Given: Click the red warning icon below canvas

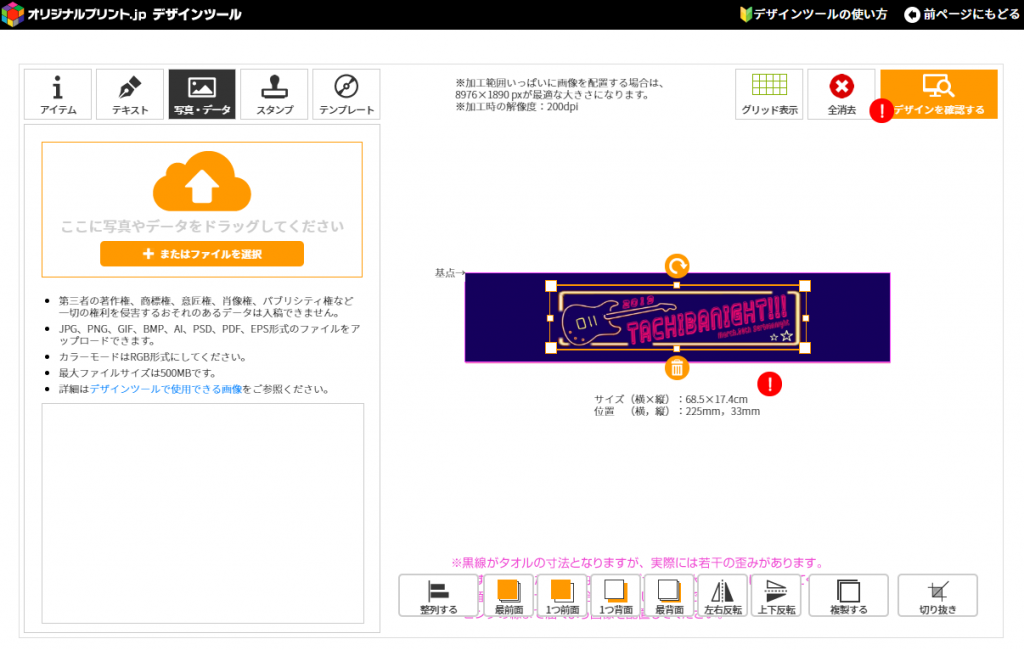Looking at the screenshot, I should coord(769,384).
